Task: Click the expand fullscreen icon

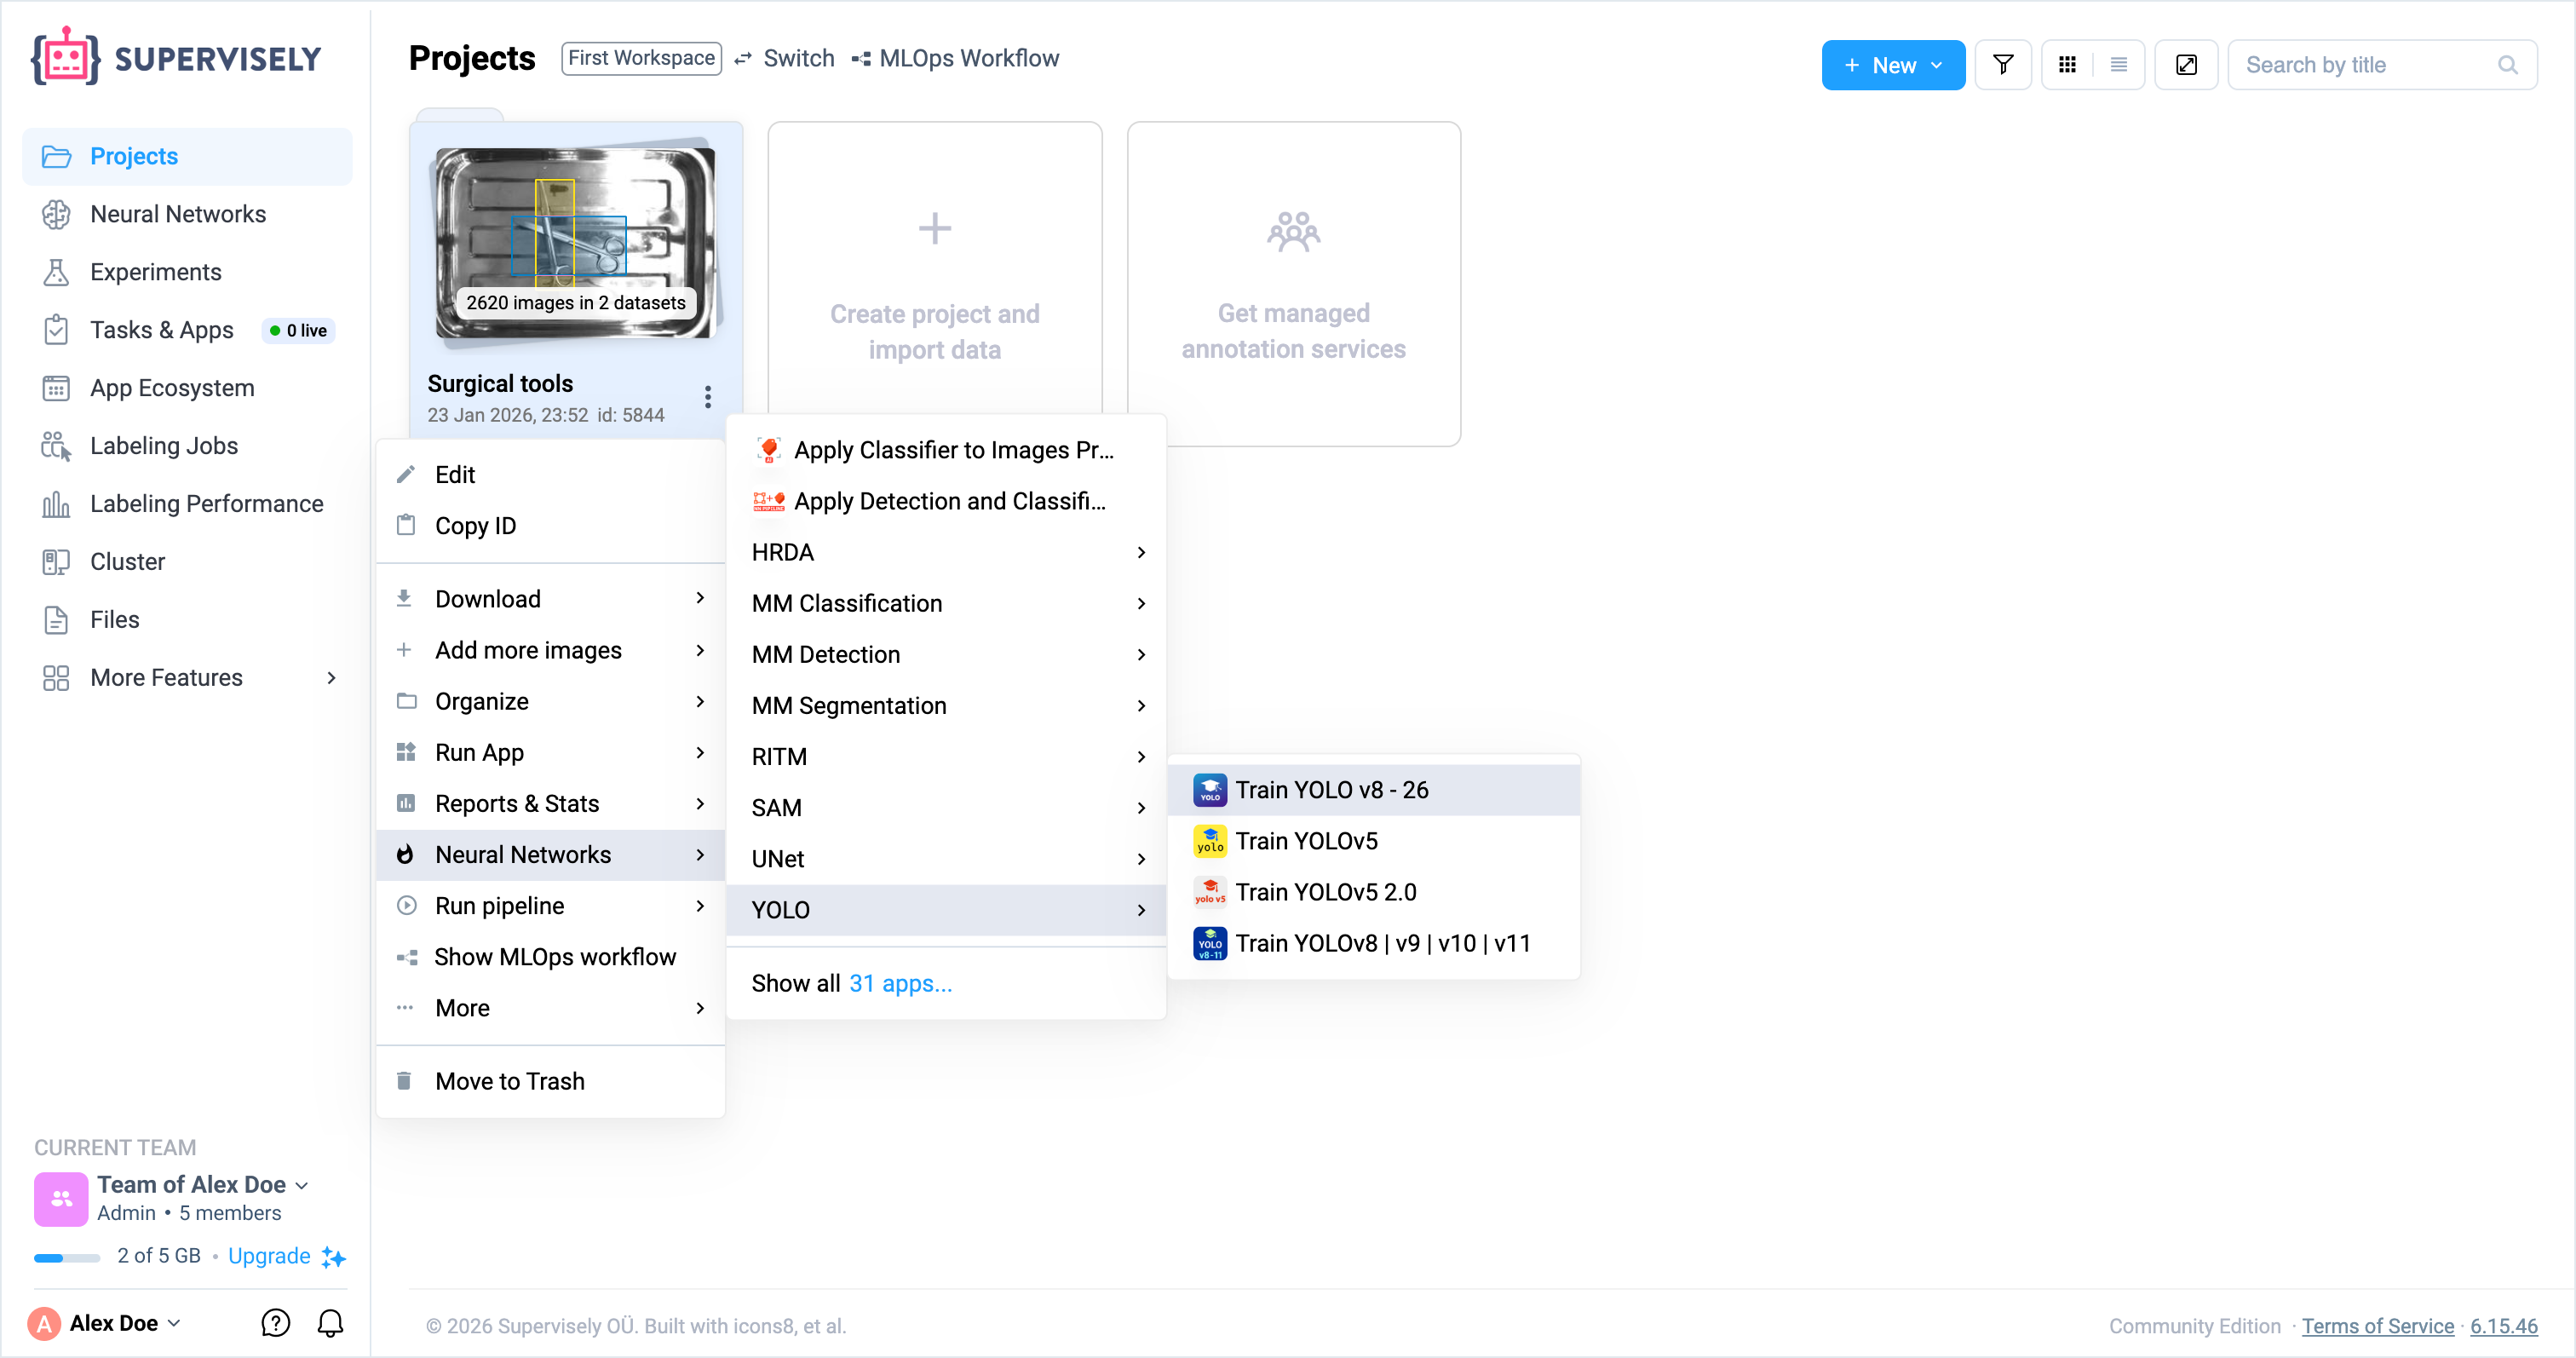Action: (x=2186, y=65)
